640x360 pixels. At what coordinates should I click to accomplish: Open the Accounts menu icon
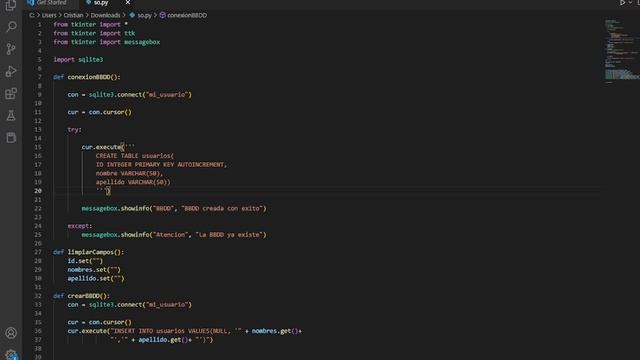click(11, 333)
